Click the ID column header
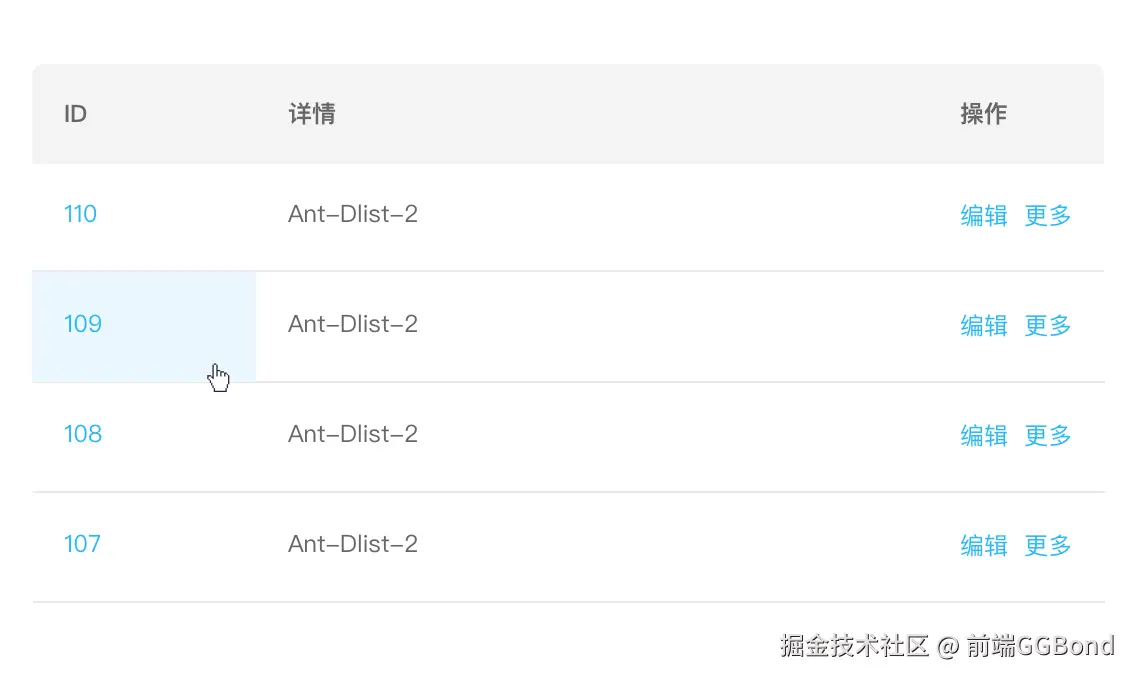This screenshot has width=1136, height=680. (x=75, y=114)
